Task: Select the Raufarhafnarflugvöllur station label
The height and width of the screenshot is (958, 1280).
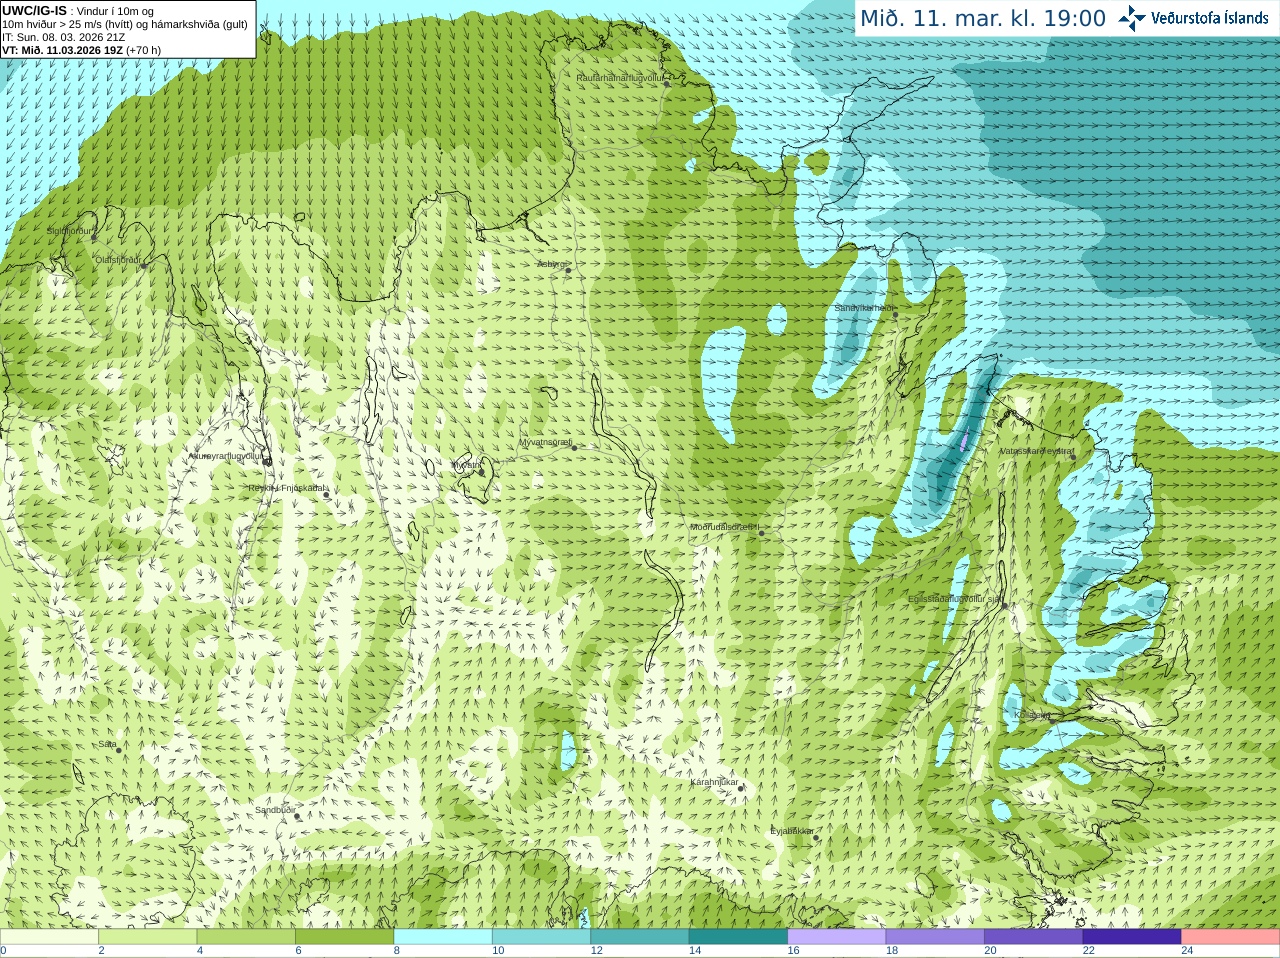Action: click(x=620, y=77)
